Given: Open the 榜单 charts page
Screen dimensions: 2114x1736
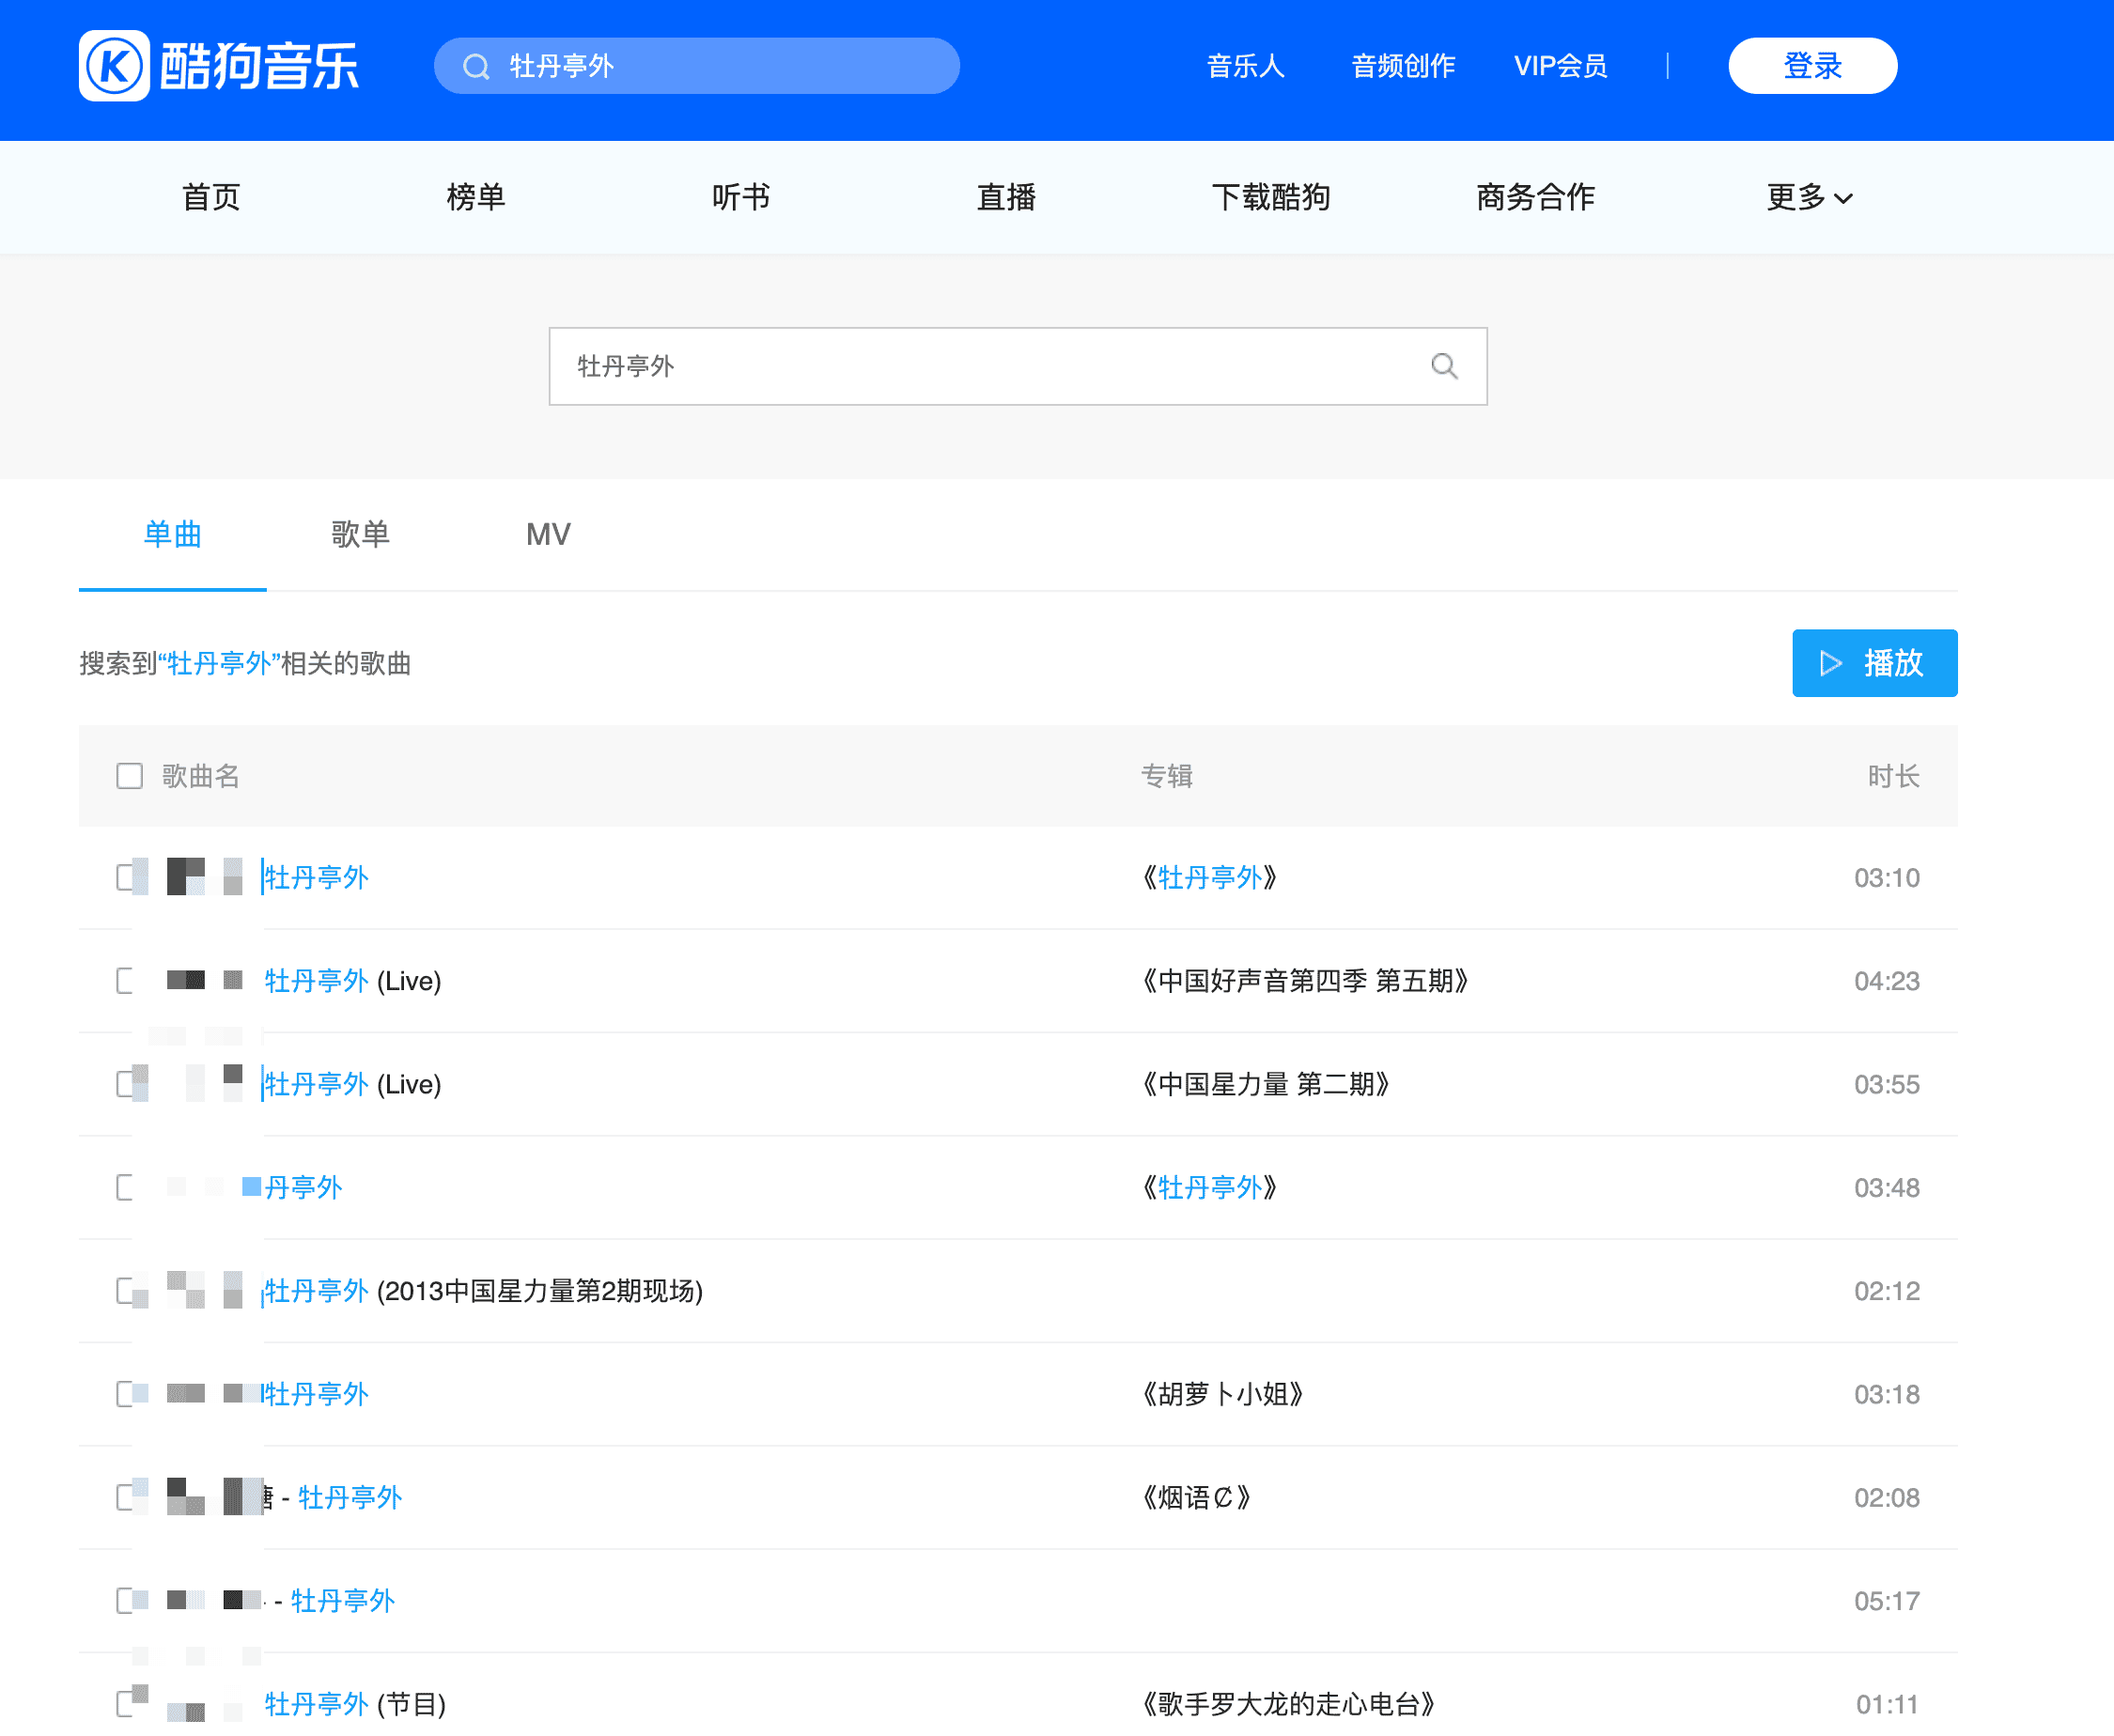Looking at the screenshot, I should pos(476,197).
